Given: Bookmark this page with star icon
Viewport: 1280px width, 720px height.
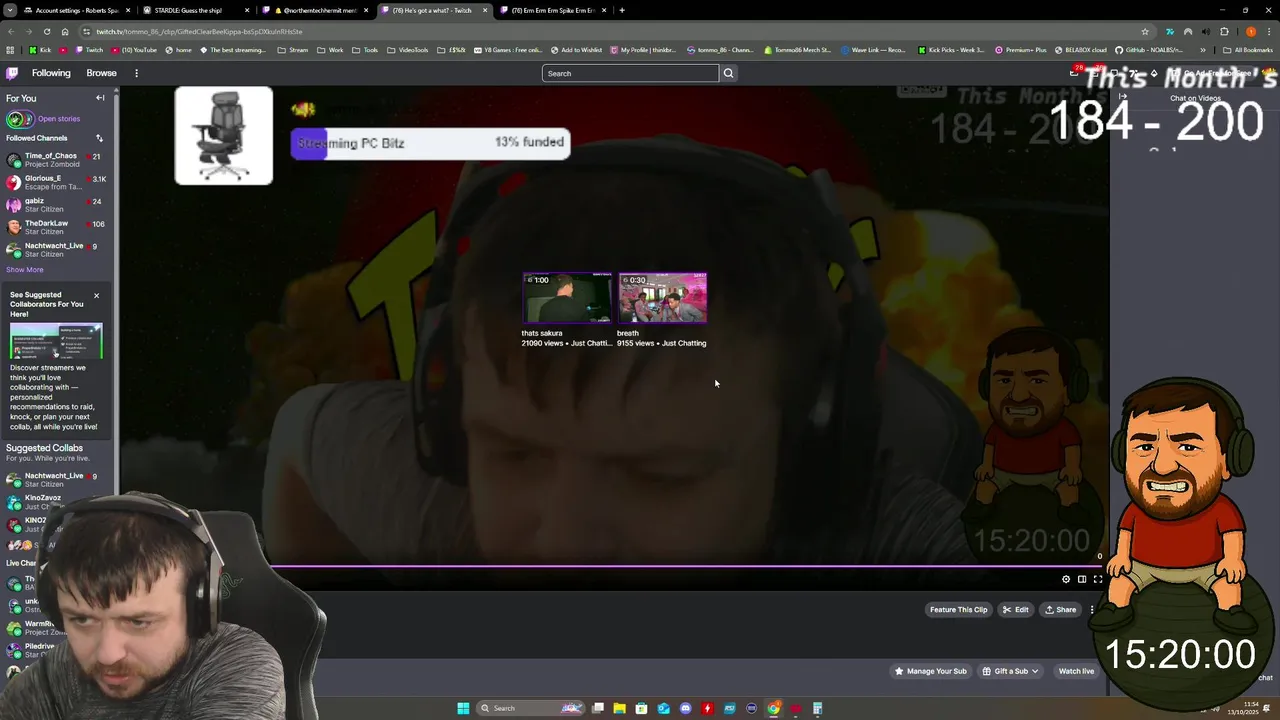Looking at the screenshot, I should point(1145,31).
